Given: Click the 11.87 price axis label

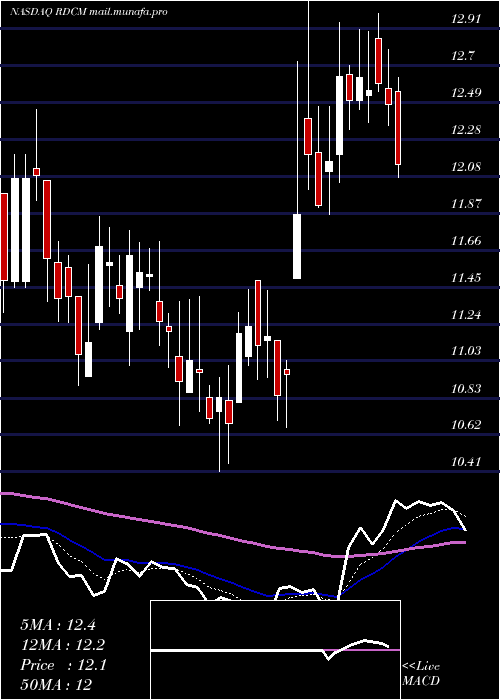Looking at the screenshot, I should (466, 204).
